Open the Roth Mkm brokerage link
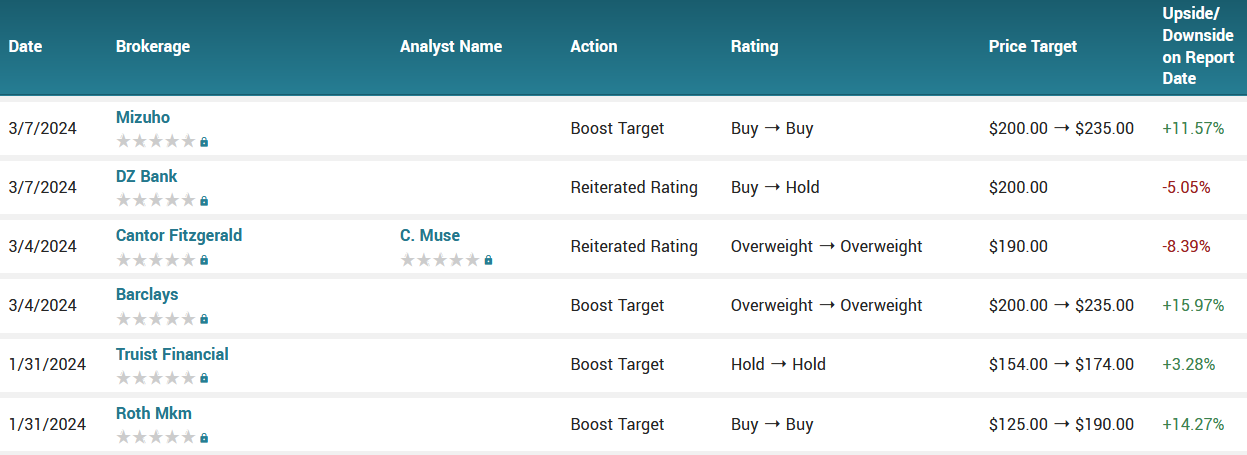The width and height of the screenshot is (1247, 455). 154,413
